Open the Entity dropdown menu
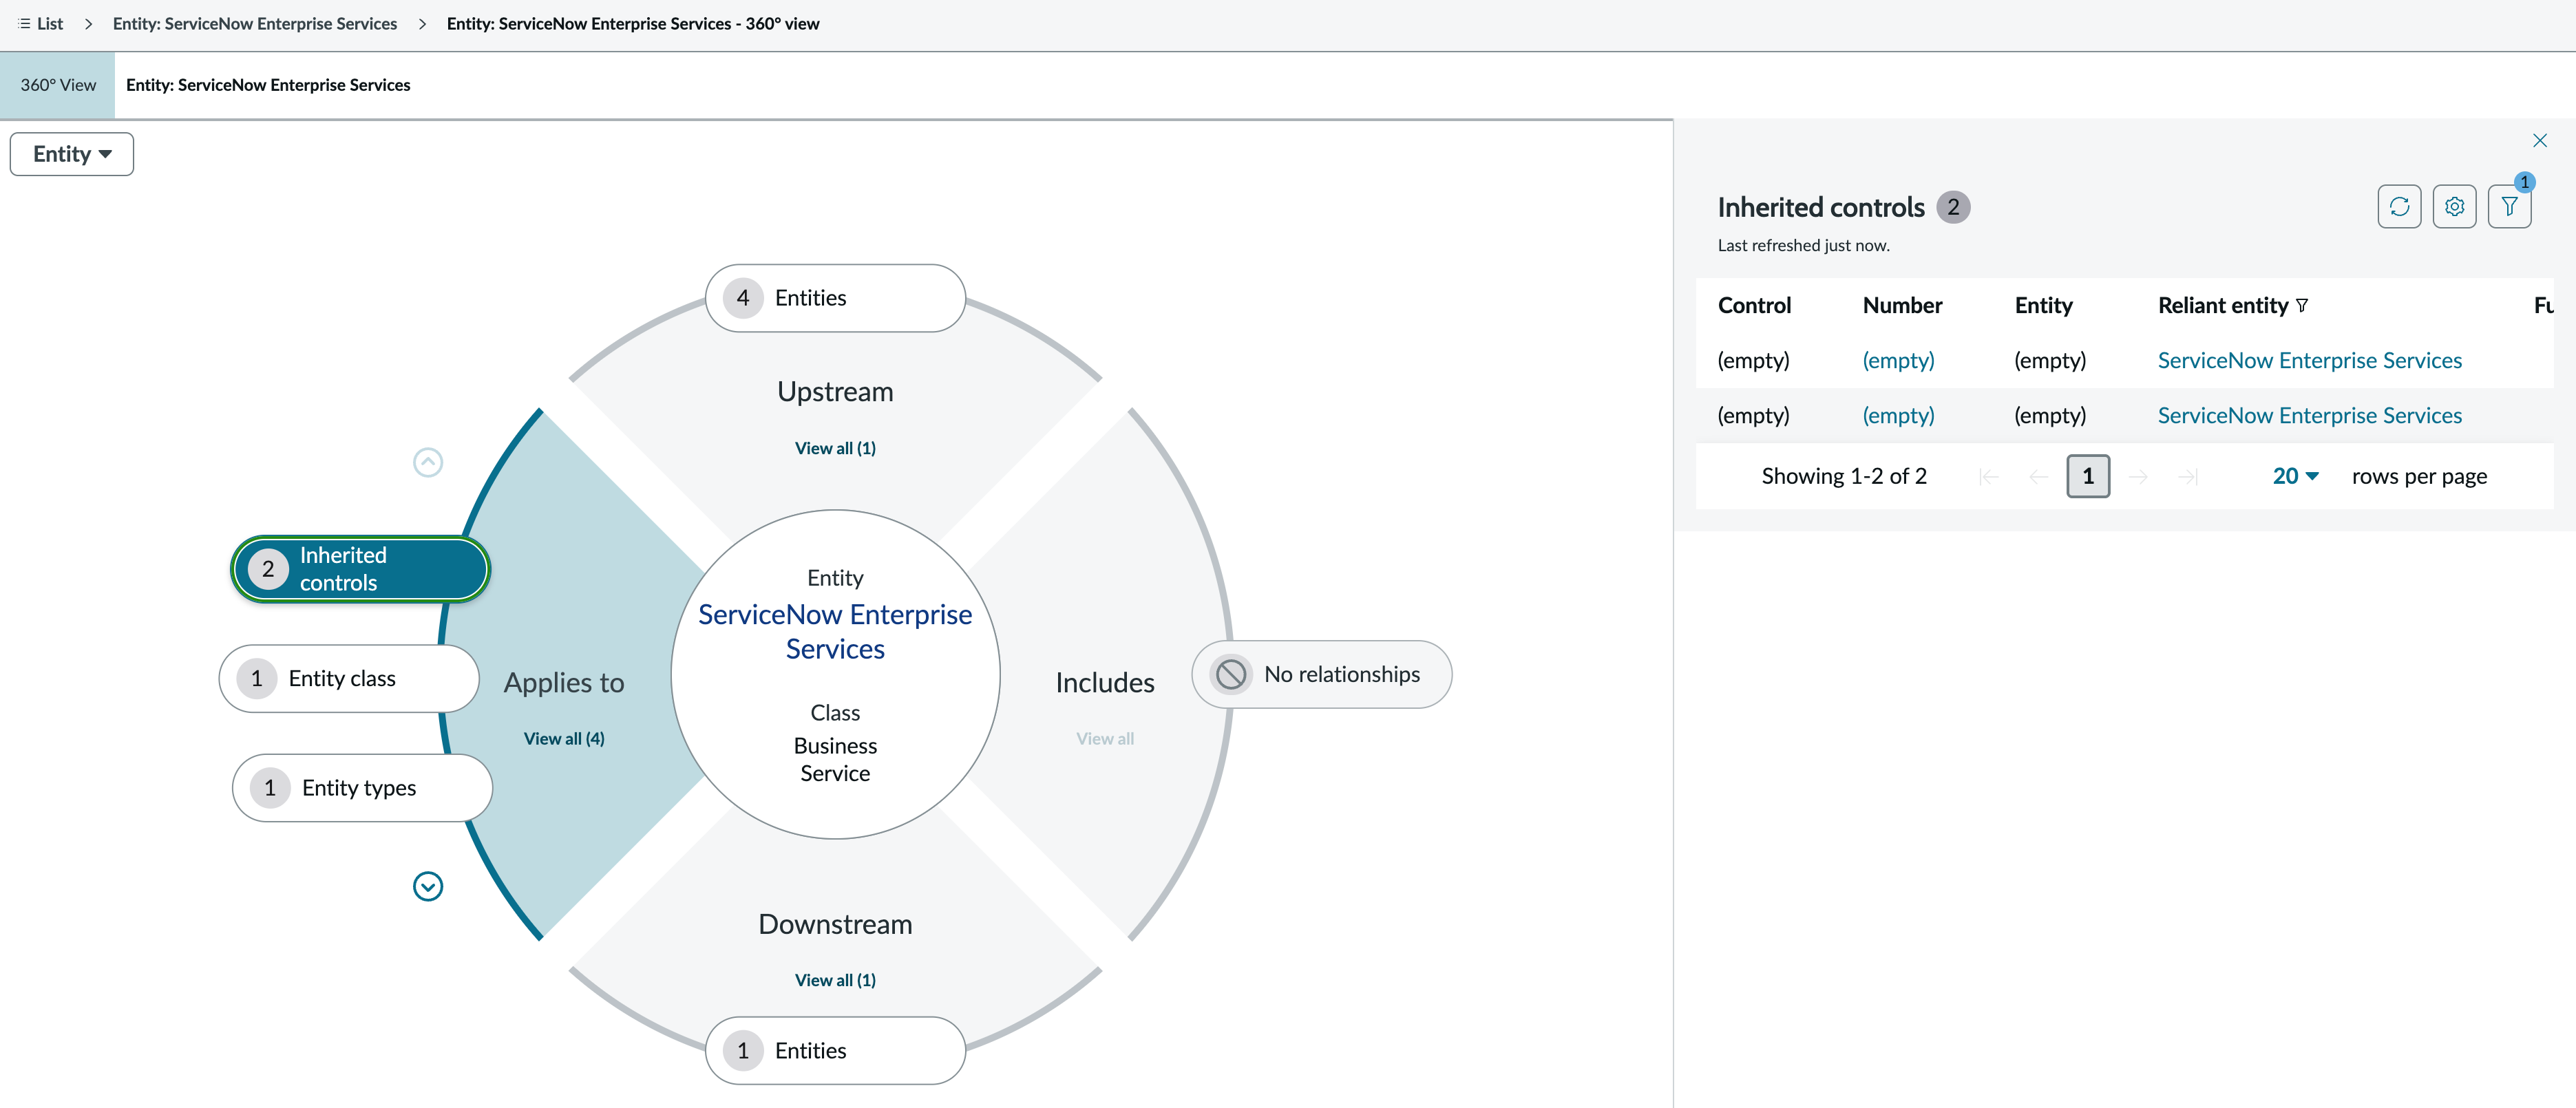 (x=72, y=154)
